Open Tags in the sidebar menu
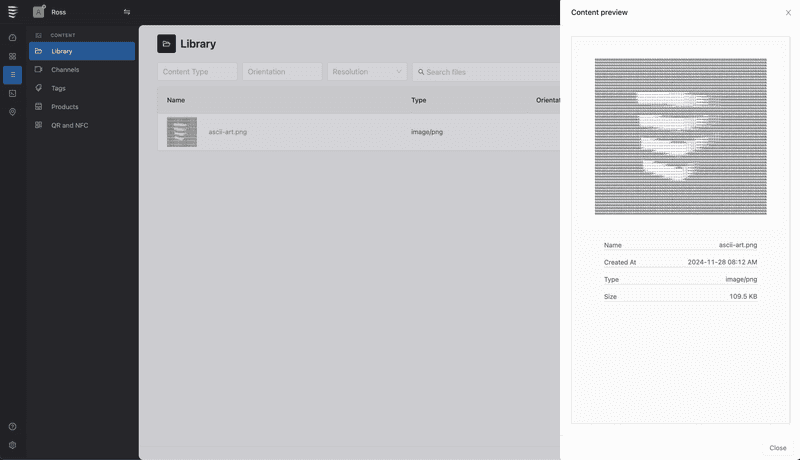Viewport: 800px width, 460px height. point(58,88)
